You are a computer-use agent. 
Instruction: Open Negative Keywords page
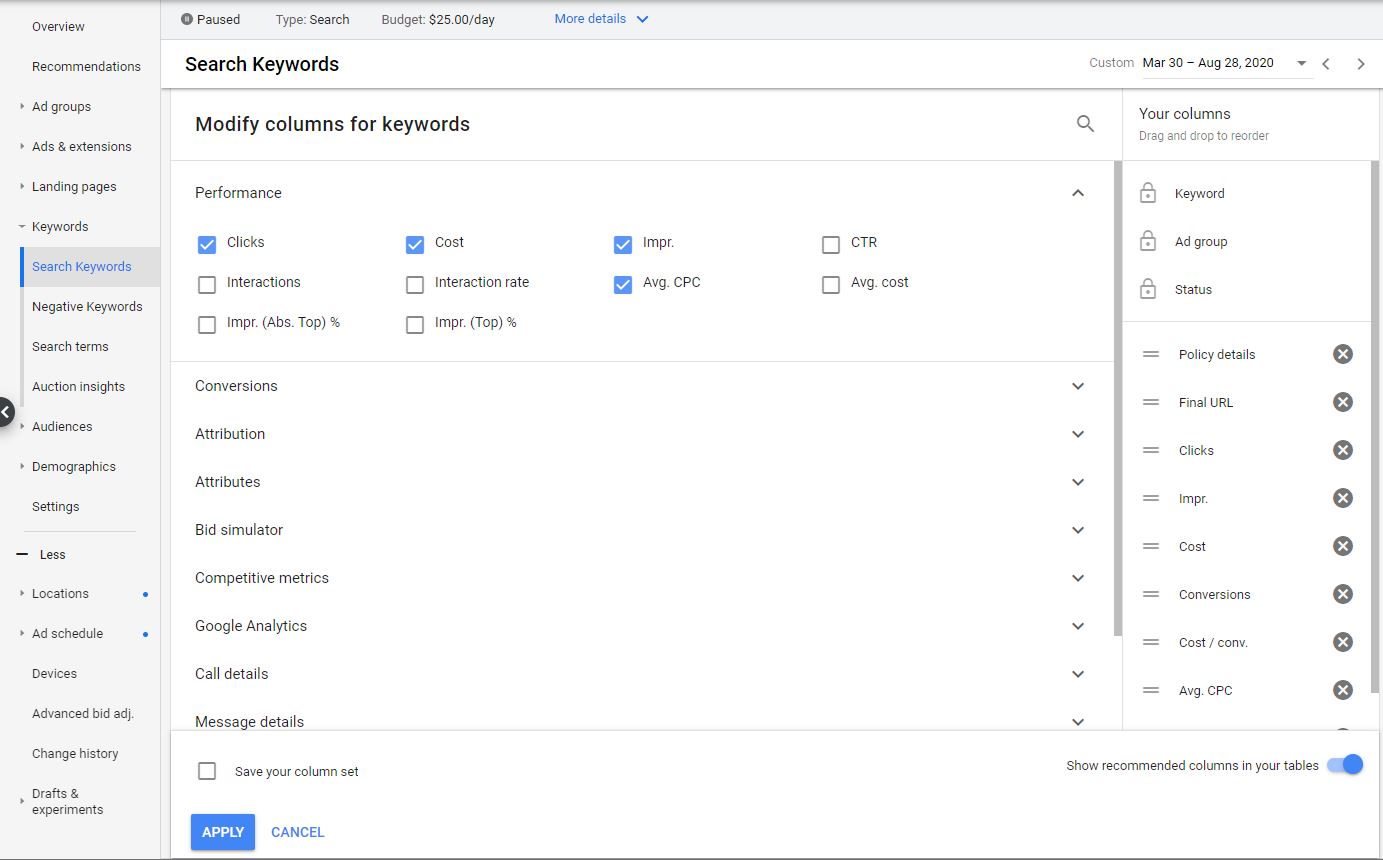pyautogui.click(x=87, y=306)
